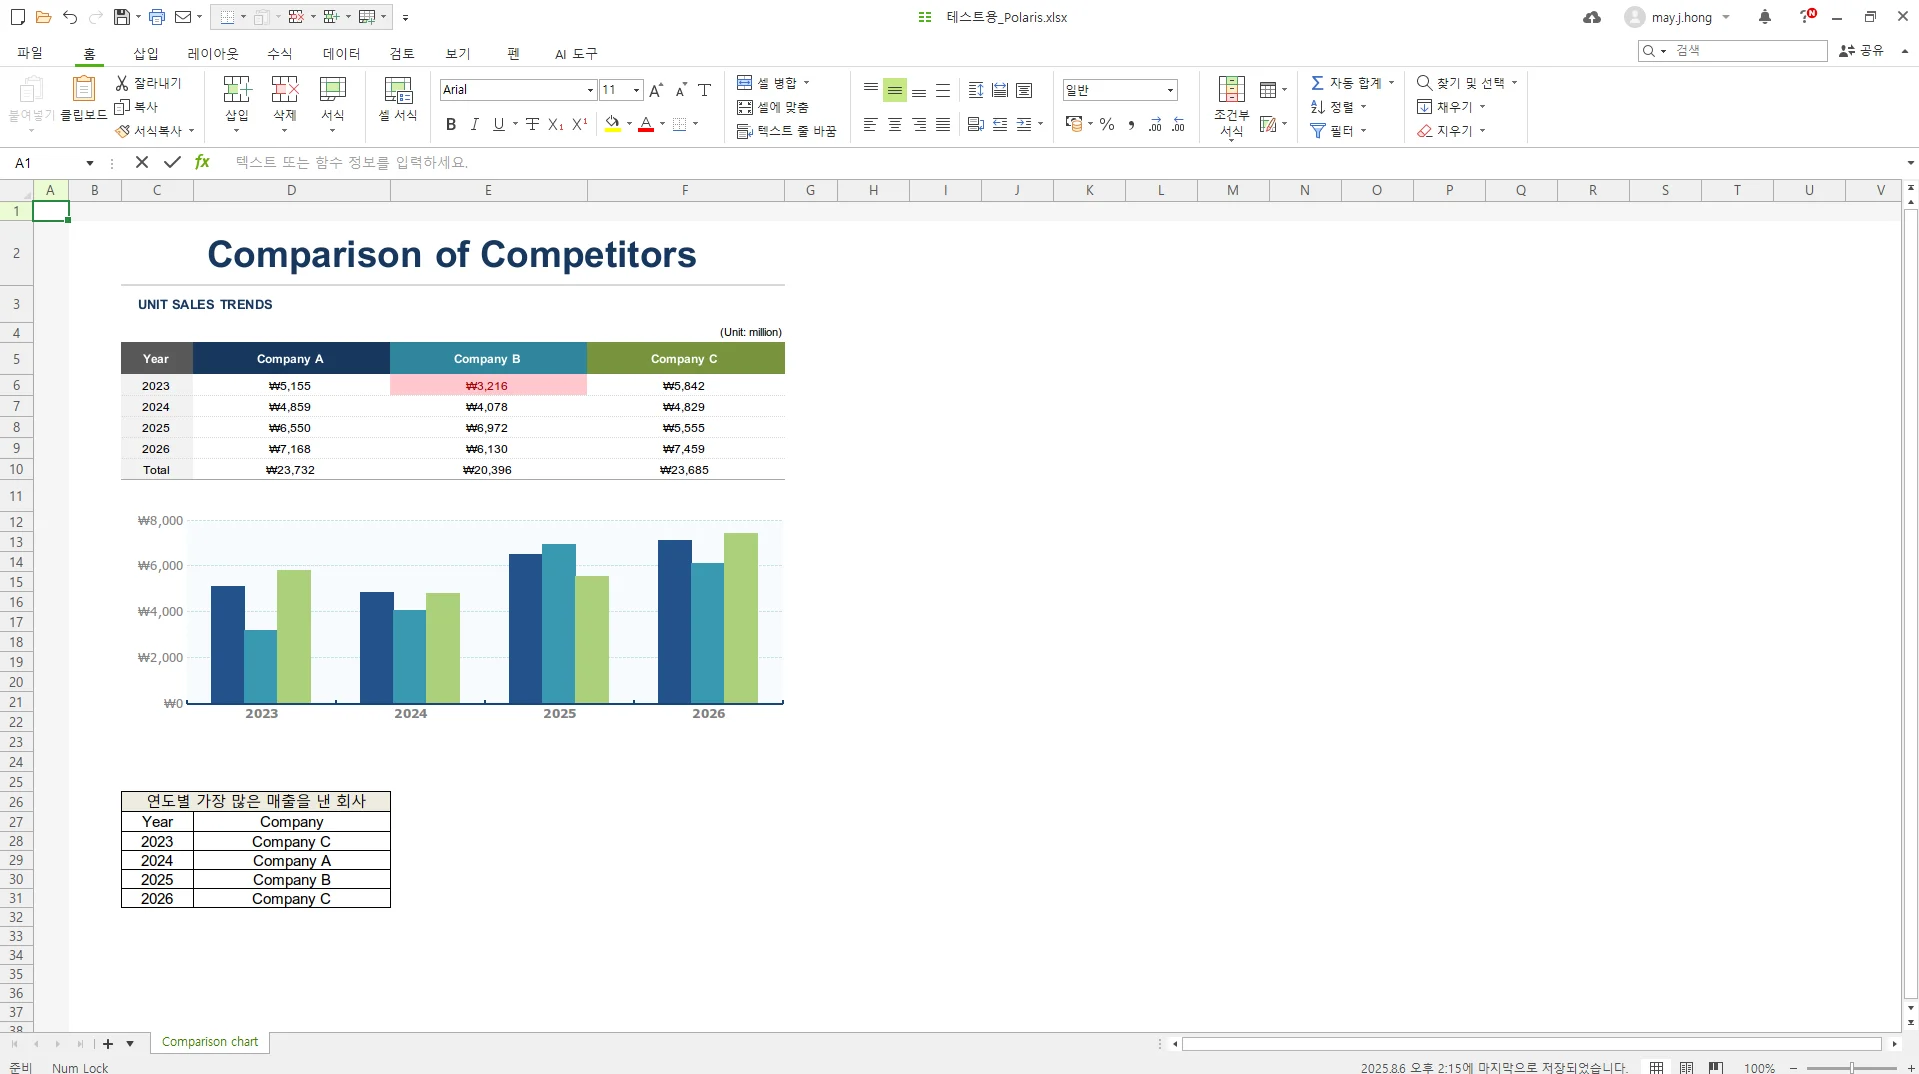Click the undo arrow icon

point(69,17)
